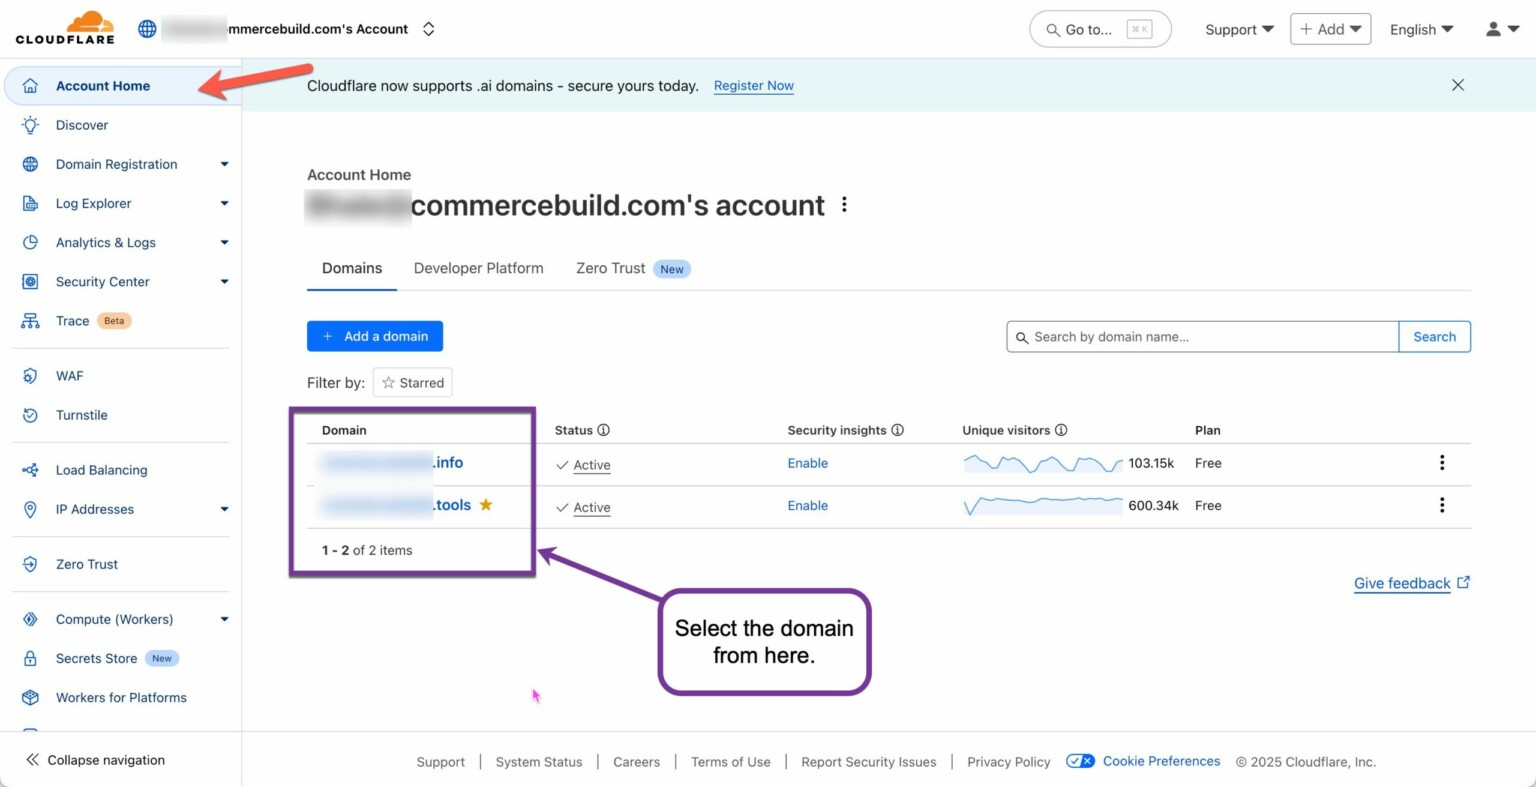Click the Add a domain button
1536x787 pixels.
[375, 336]
